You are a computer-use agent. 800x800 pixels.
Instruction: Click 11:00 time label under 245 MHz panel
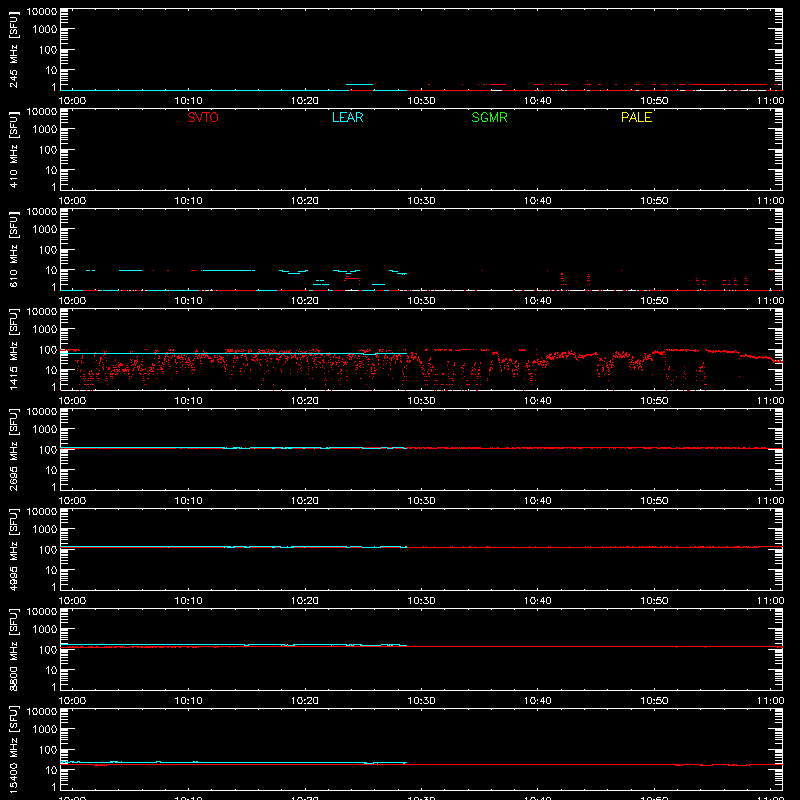770,101
